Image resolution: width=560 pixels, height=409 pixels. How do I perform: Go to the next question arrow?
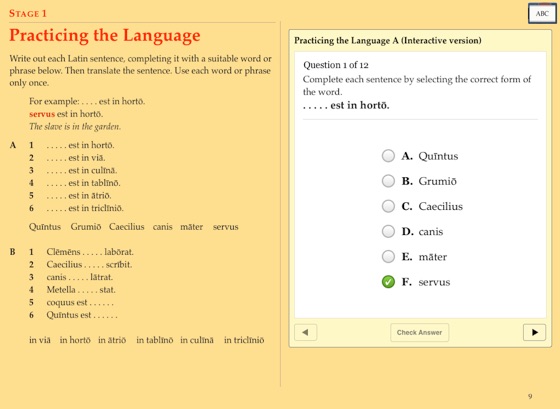pyautogui.click(x=534, y=332)
